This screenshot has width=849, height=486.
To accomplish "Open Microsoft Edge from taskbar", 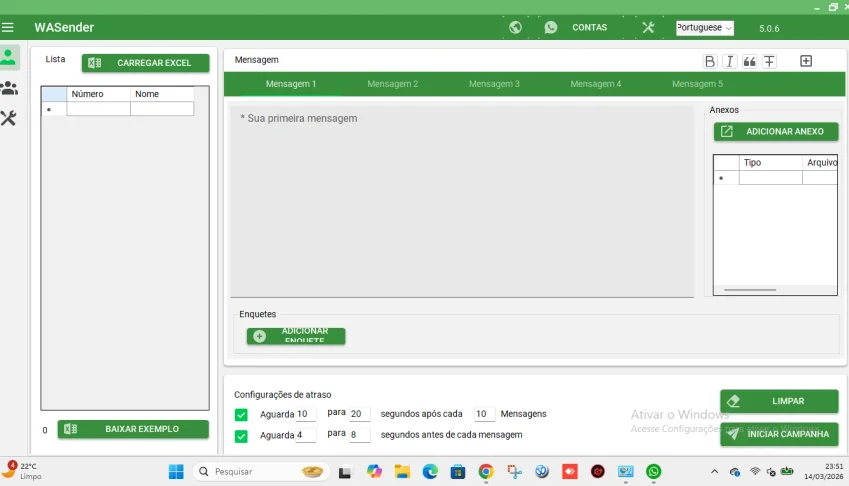I will [430, 472].
